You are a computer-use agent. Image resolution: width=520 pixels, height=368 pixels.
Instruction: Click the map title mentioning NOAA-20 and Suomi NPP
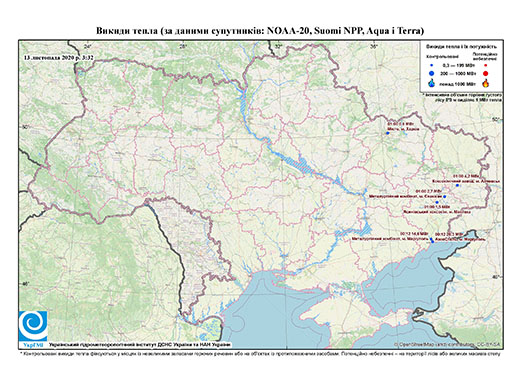pos(260,31)
